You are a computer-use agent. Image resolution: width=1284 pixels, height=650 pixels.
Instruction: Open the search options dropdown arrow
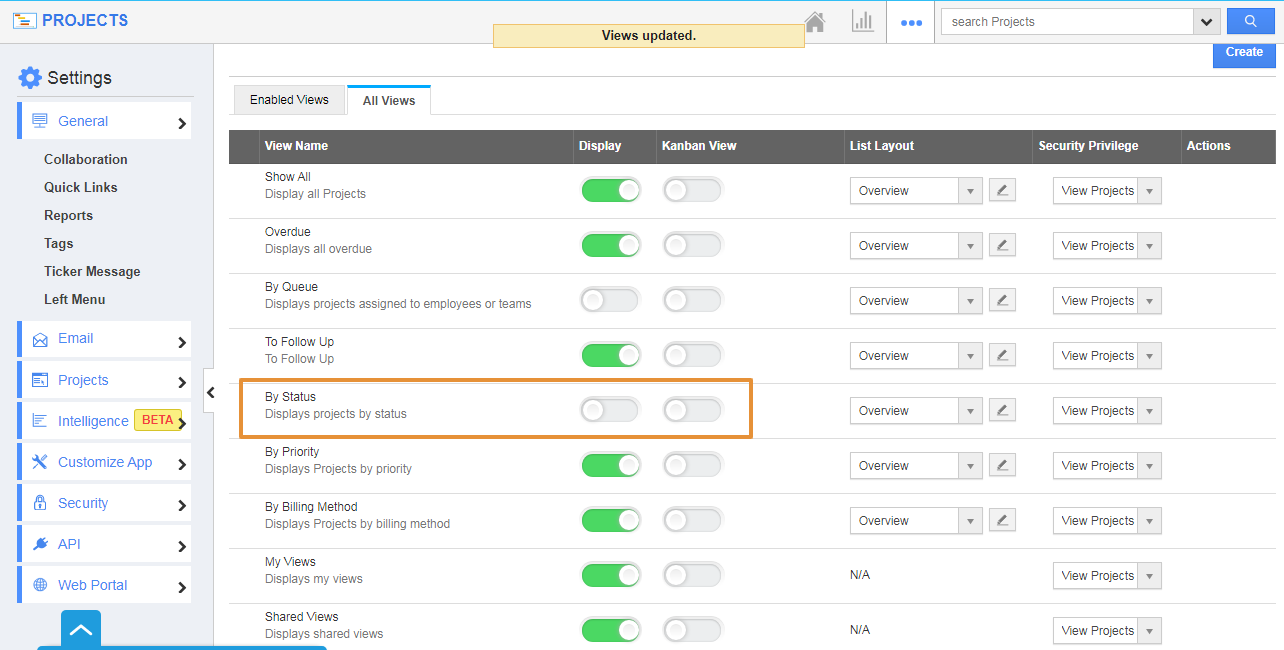pyautogui.click(x=1207, y=21)
